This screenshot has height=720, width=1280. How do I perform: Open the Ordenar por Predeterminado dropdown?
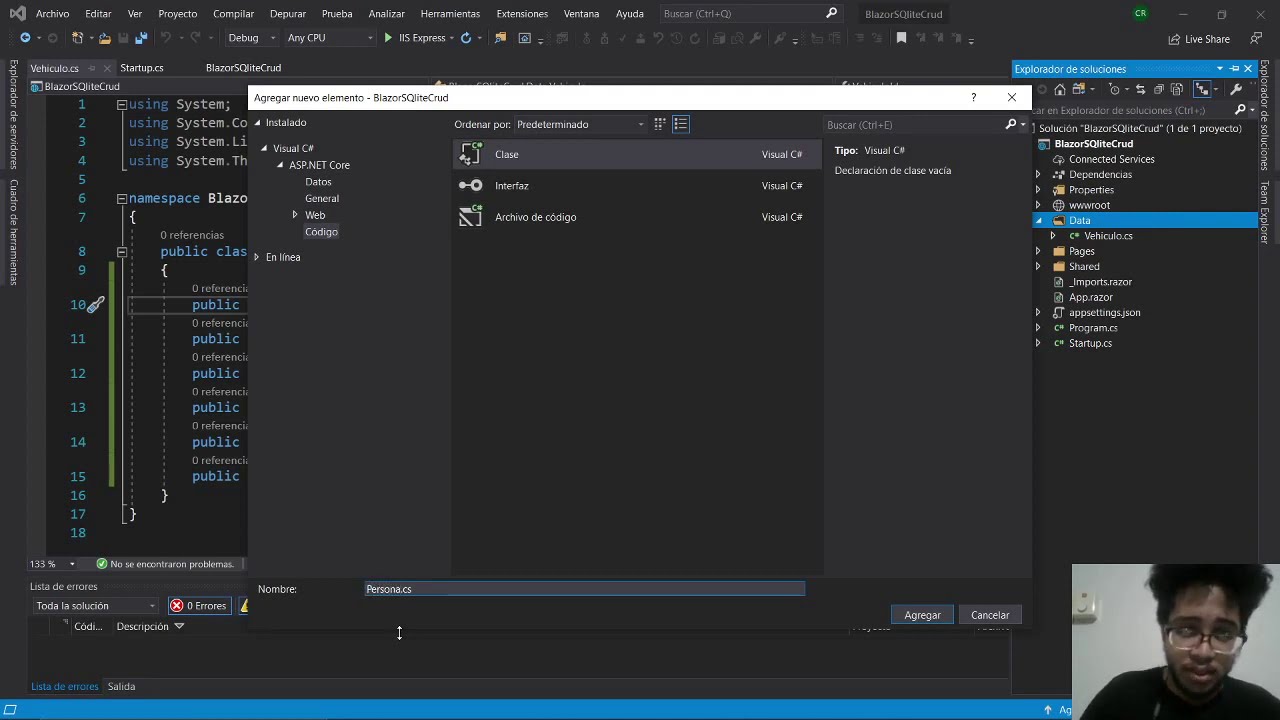pos(581,124)
